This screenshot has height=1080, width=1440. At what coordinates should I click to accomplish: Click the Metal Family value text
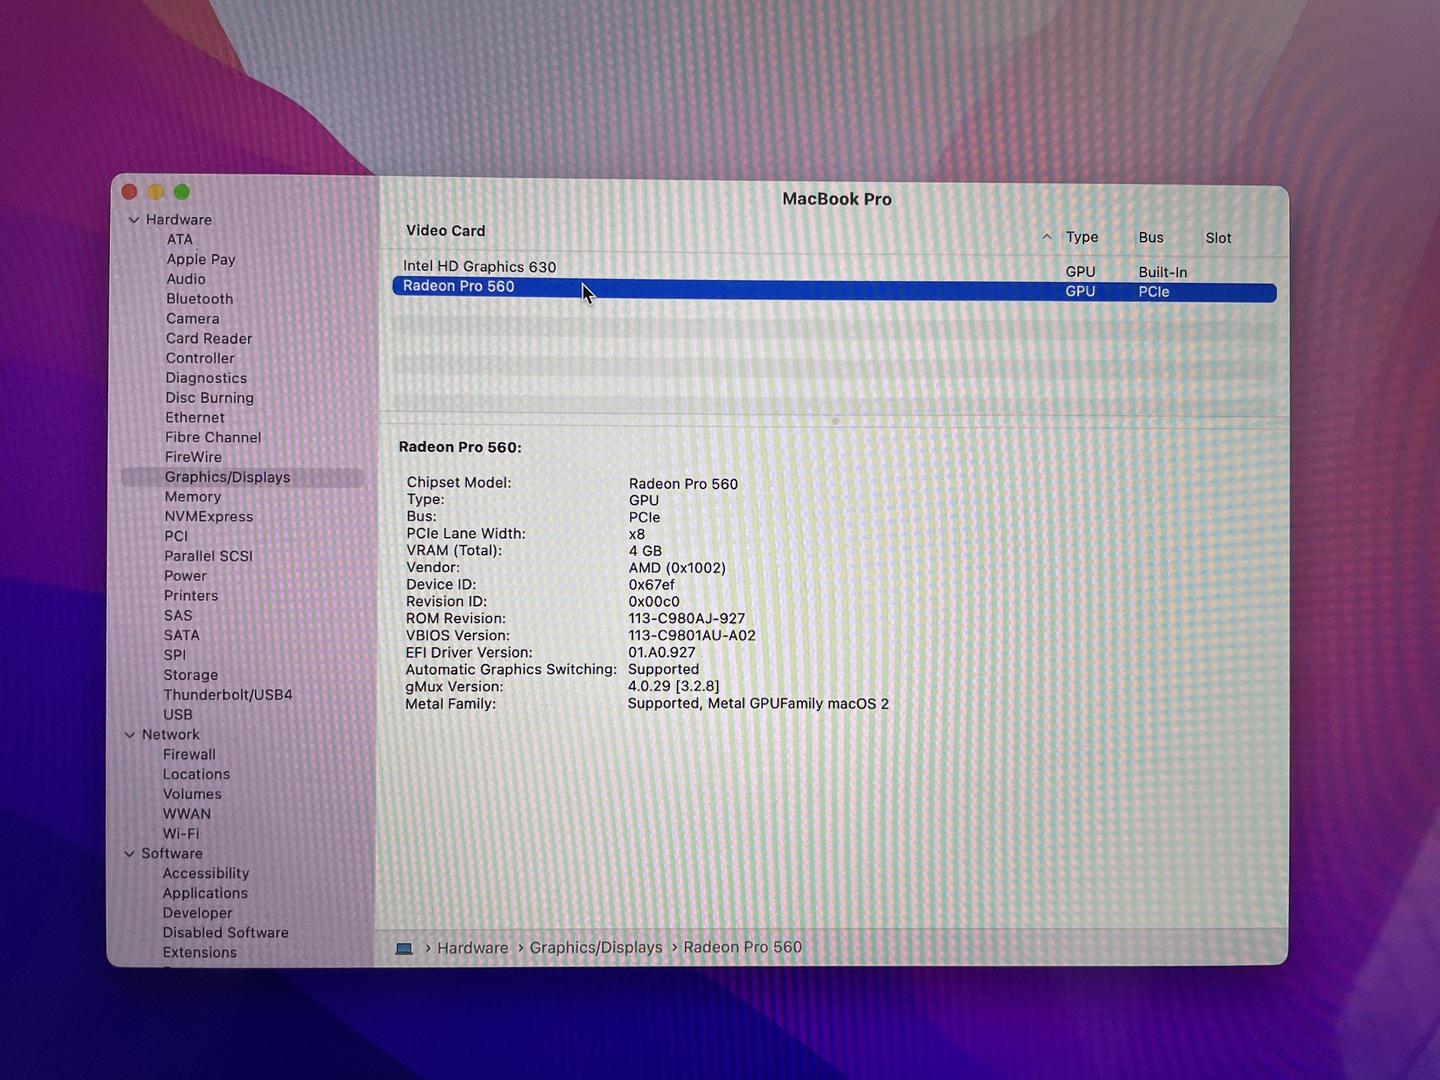[x=758, y=704]
